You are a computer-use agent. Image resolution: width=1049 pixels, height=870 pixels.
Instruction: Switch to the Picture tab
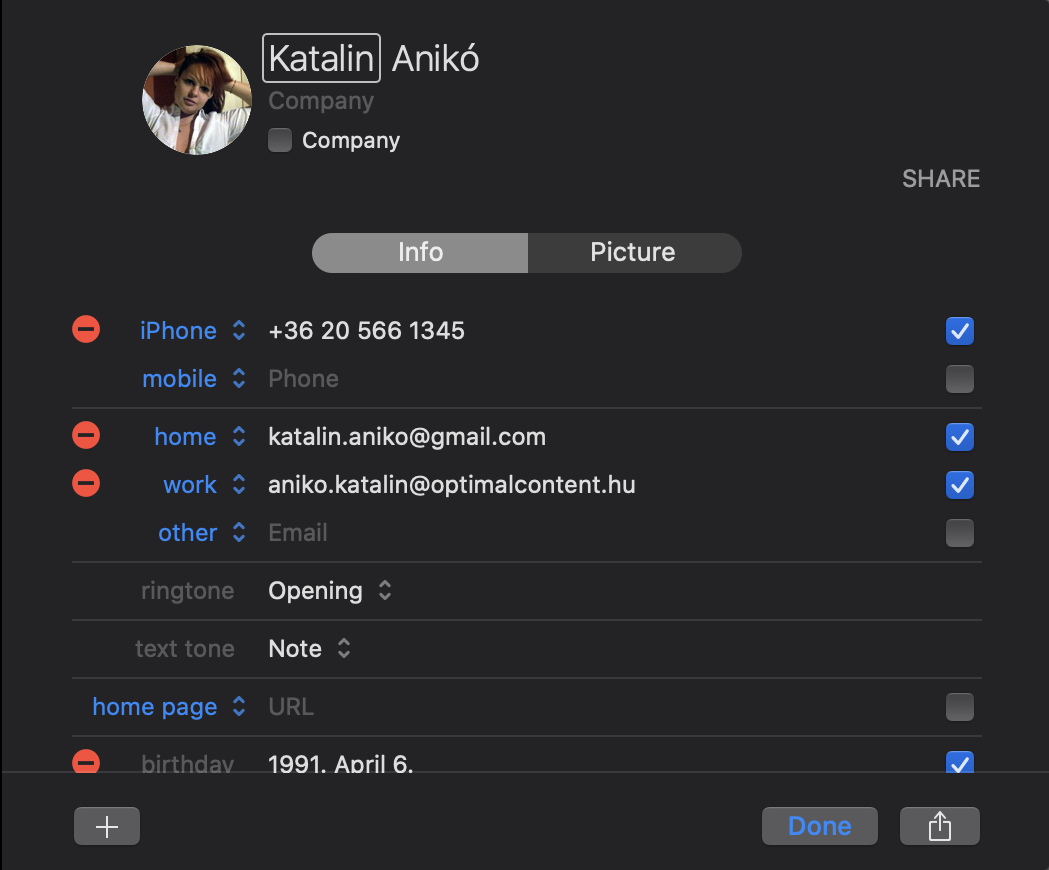click(x=633, y=252)
